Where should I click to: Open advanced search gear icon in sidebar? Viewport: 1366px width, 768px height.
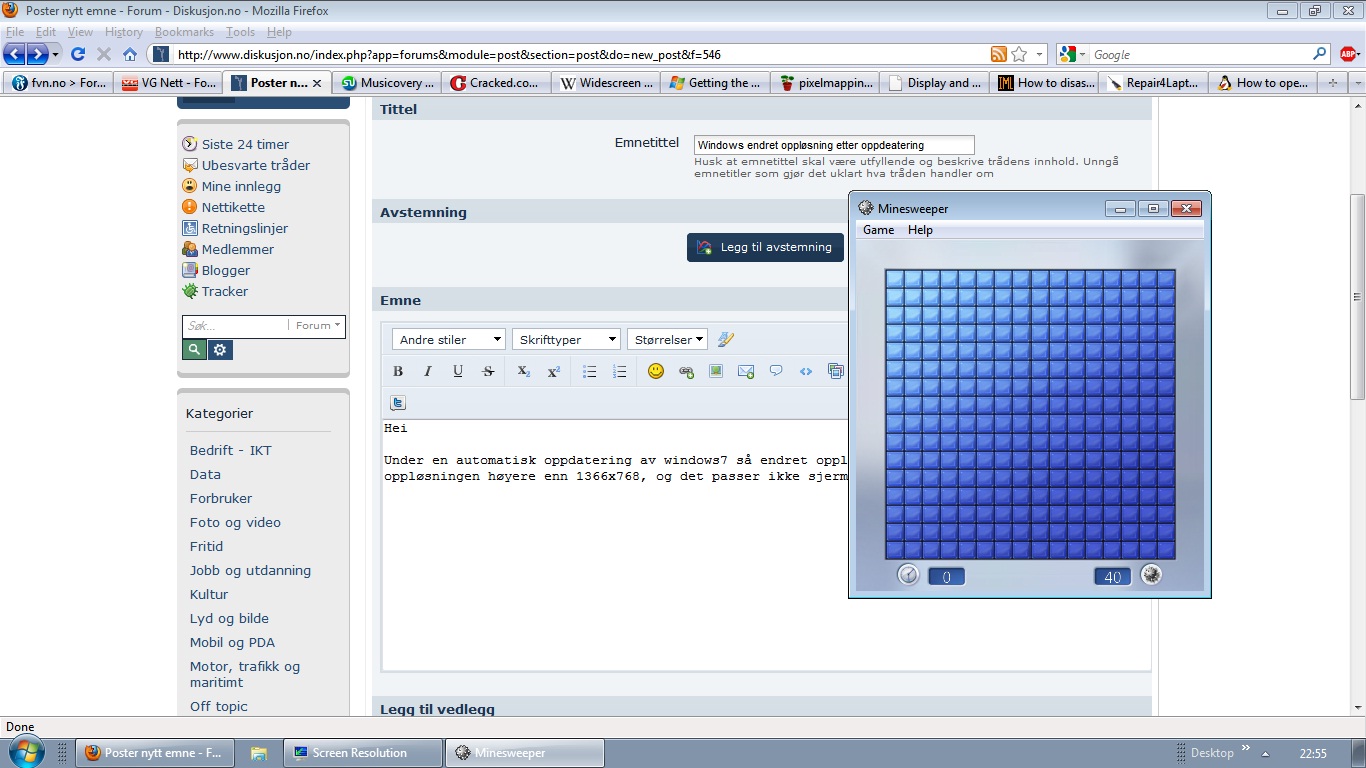[221, 349]
